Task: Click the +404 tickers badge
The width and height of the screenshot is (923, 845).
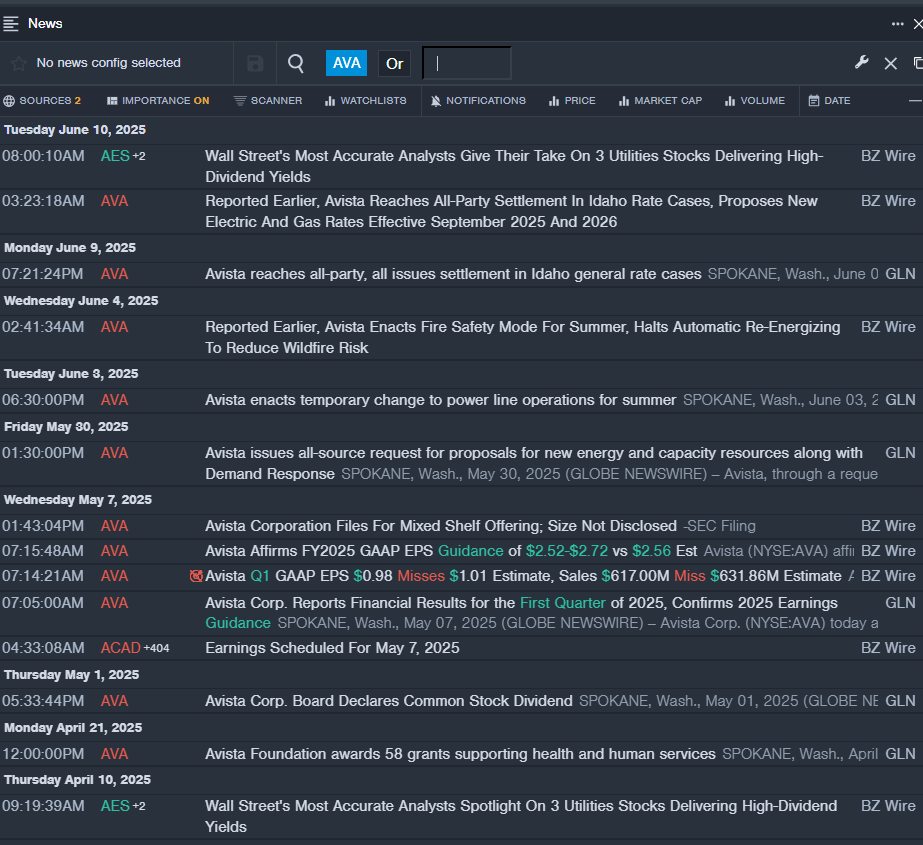Action: 157,648
